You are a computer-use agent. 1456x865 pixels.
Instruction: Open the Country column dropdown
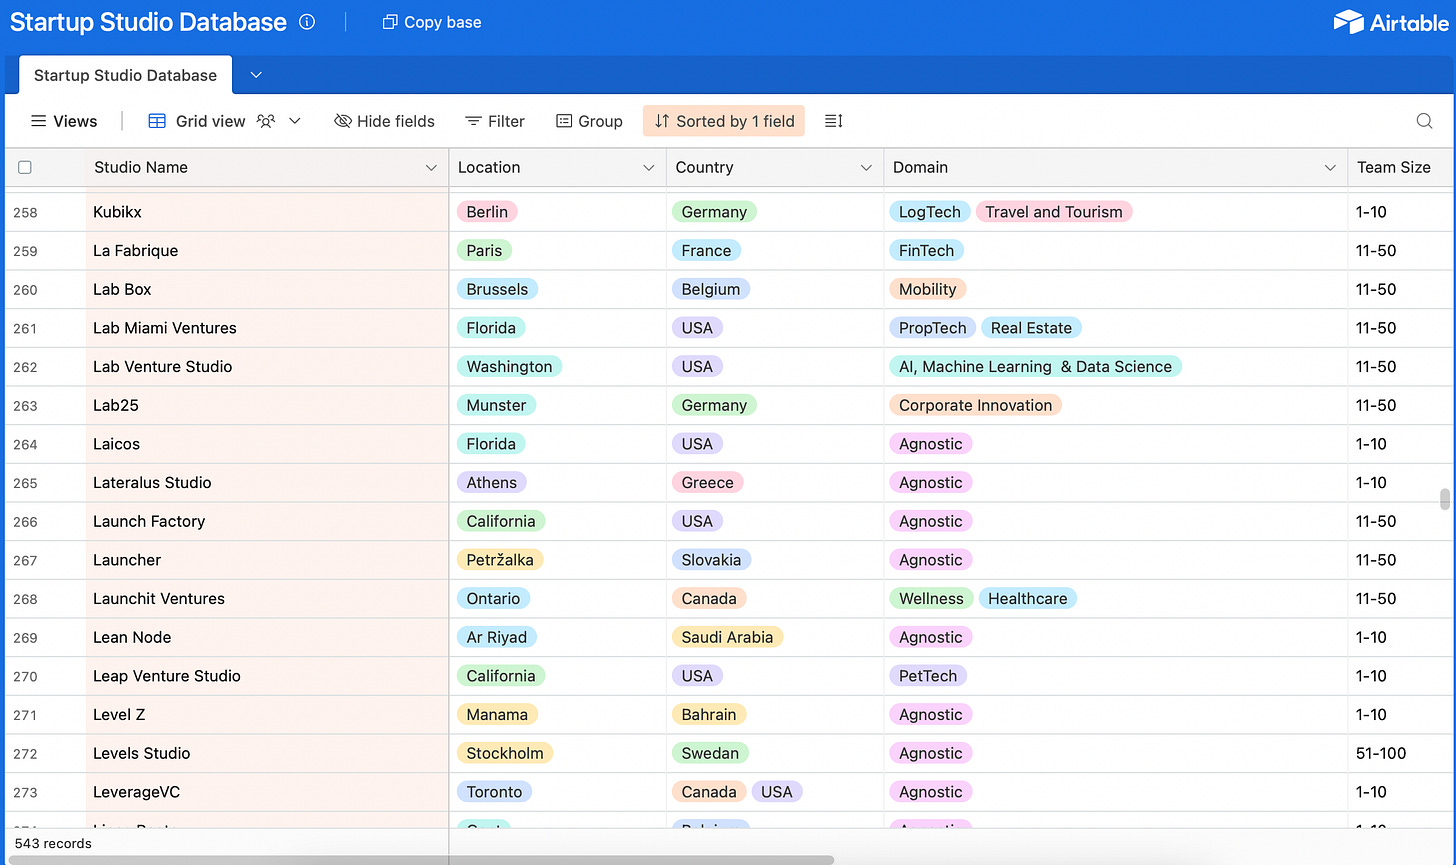866,168
